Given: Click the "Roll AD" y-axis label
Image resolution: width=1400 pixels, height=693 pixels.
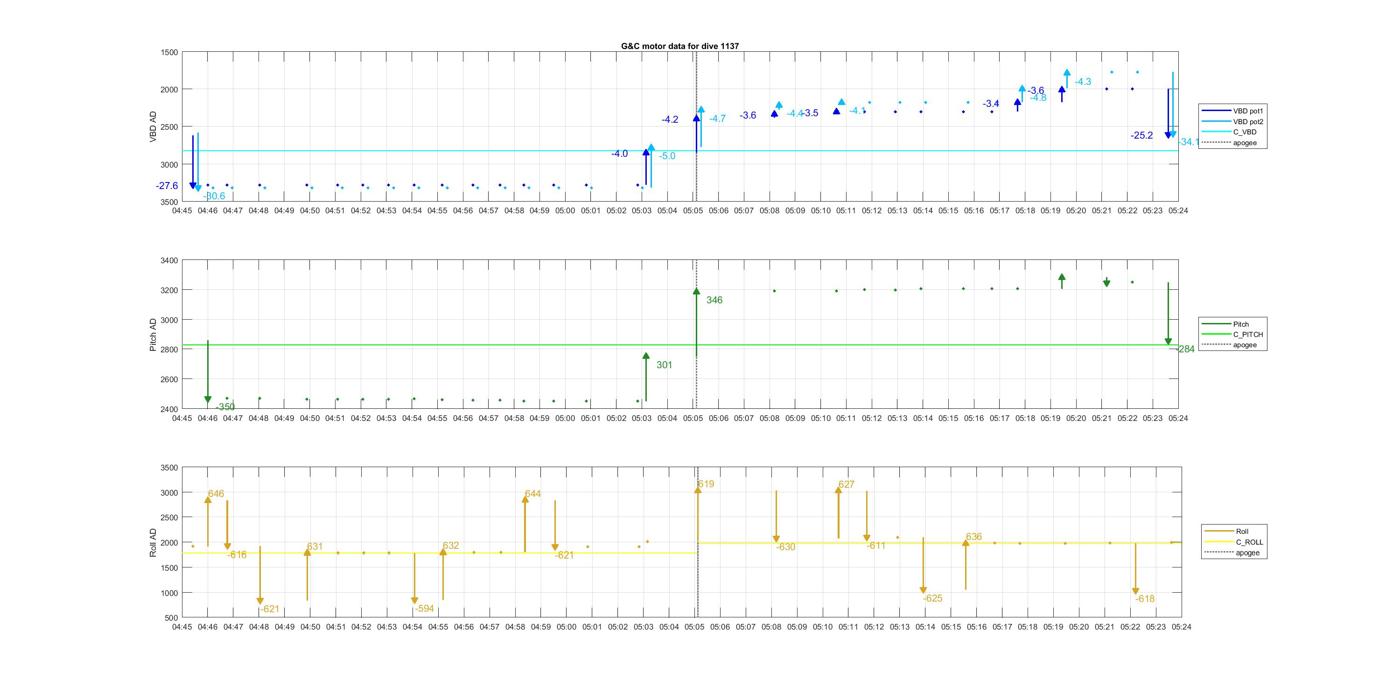Looking at the screenshot, I should tap(153, 542).
